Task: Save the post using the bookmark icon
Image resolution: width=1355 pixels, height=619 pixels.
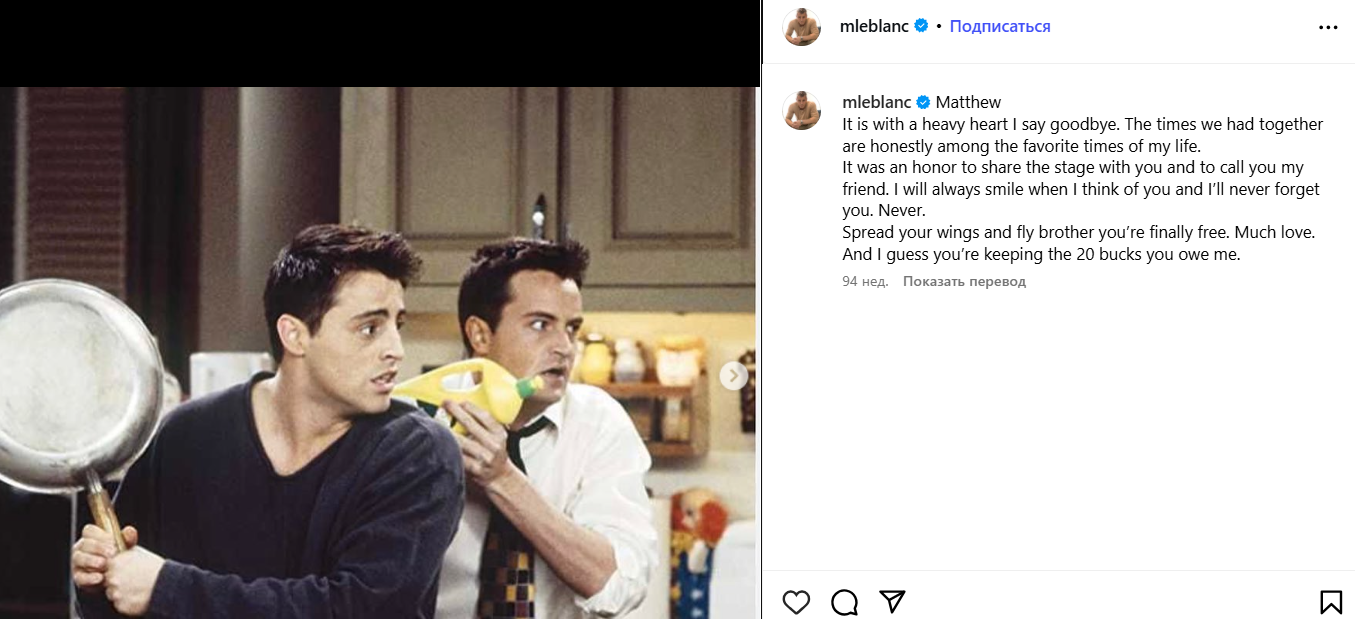Action: [x=1330, y=602]
